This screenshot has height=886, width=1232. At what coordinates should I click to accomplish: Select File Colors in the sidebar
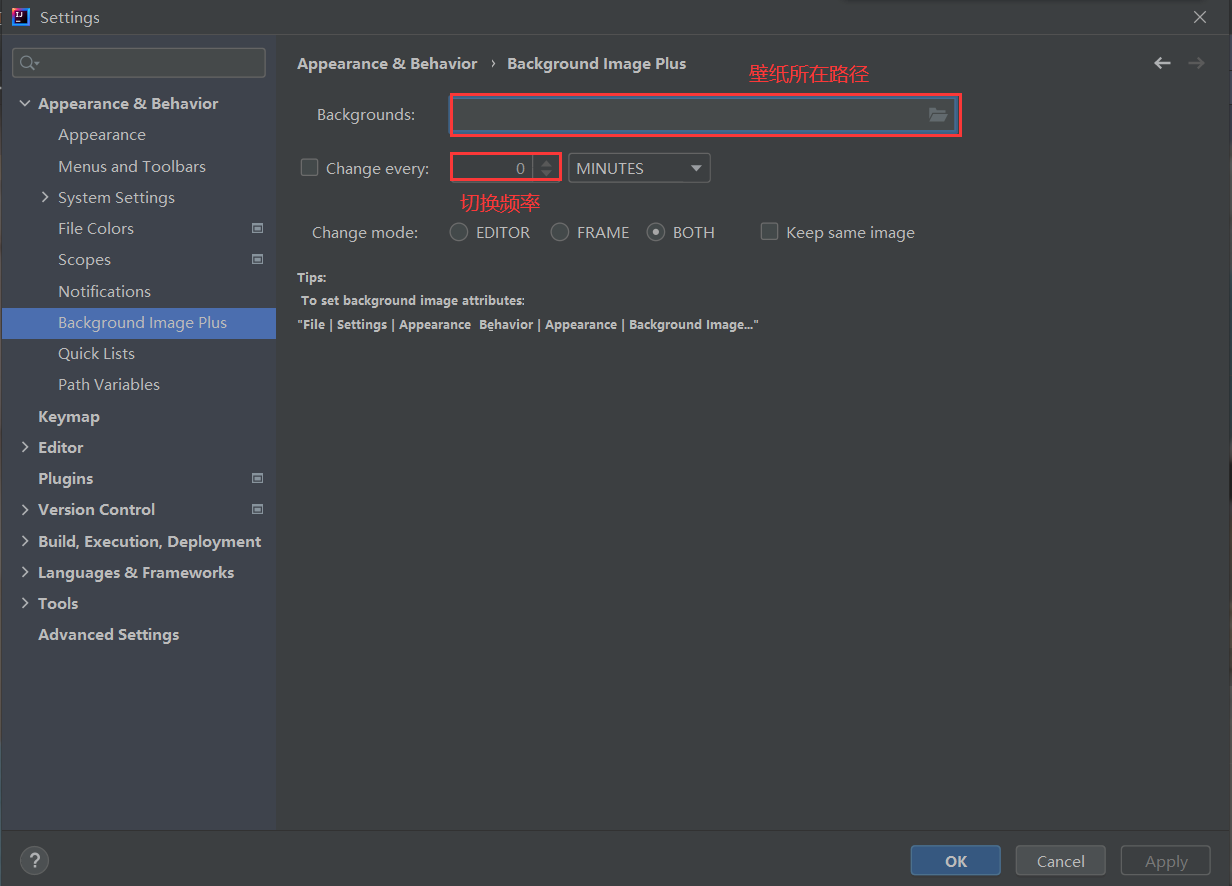tap(96, 229)
